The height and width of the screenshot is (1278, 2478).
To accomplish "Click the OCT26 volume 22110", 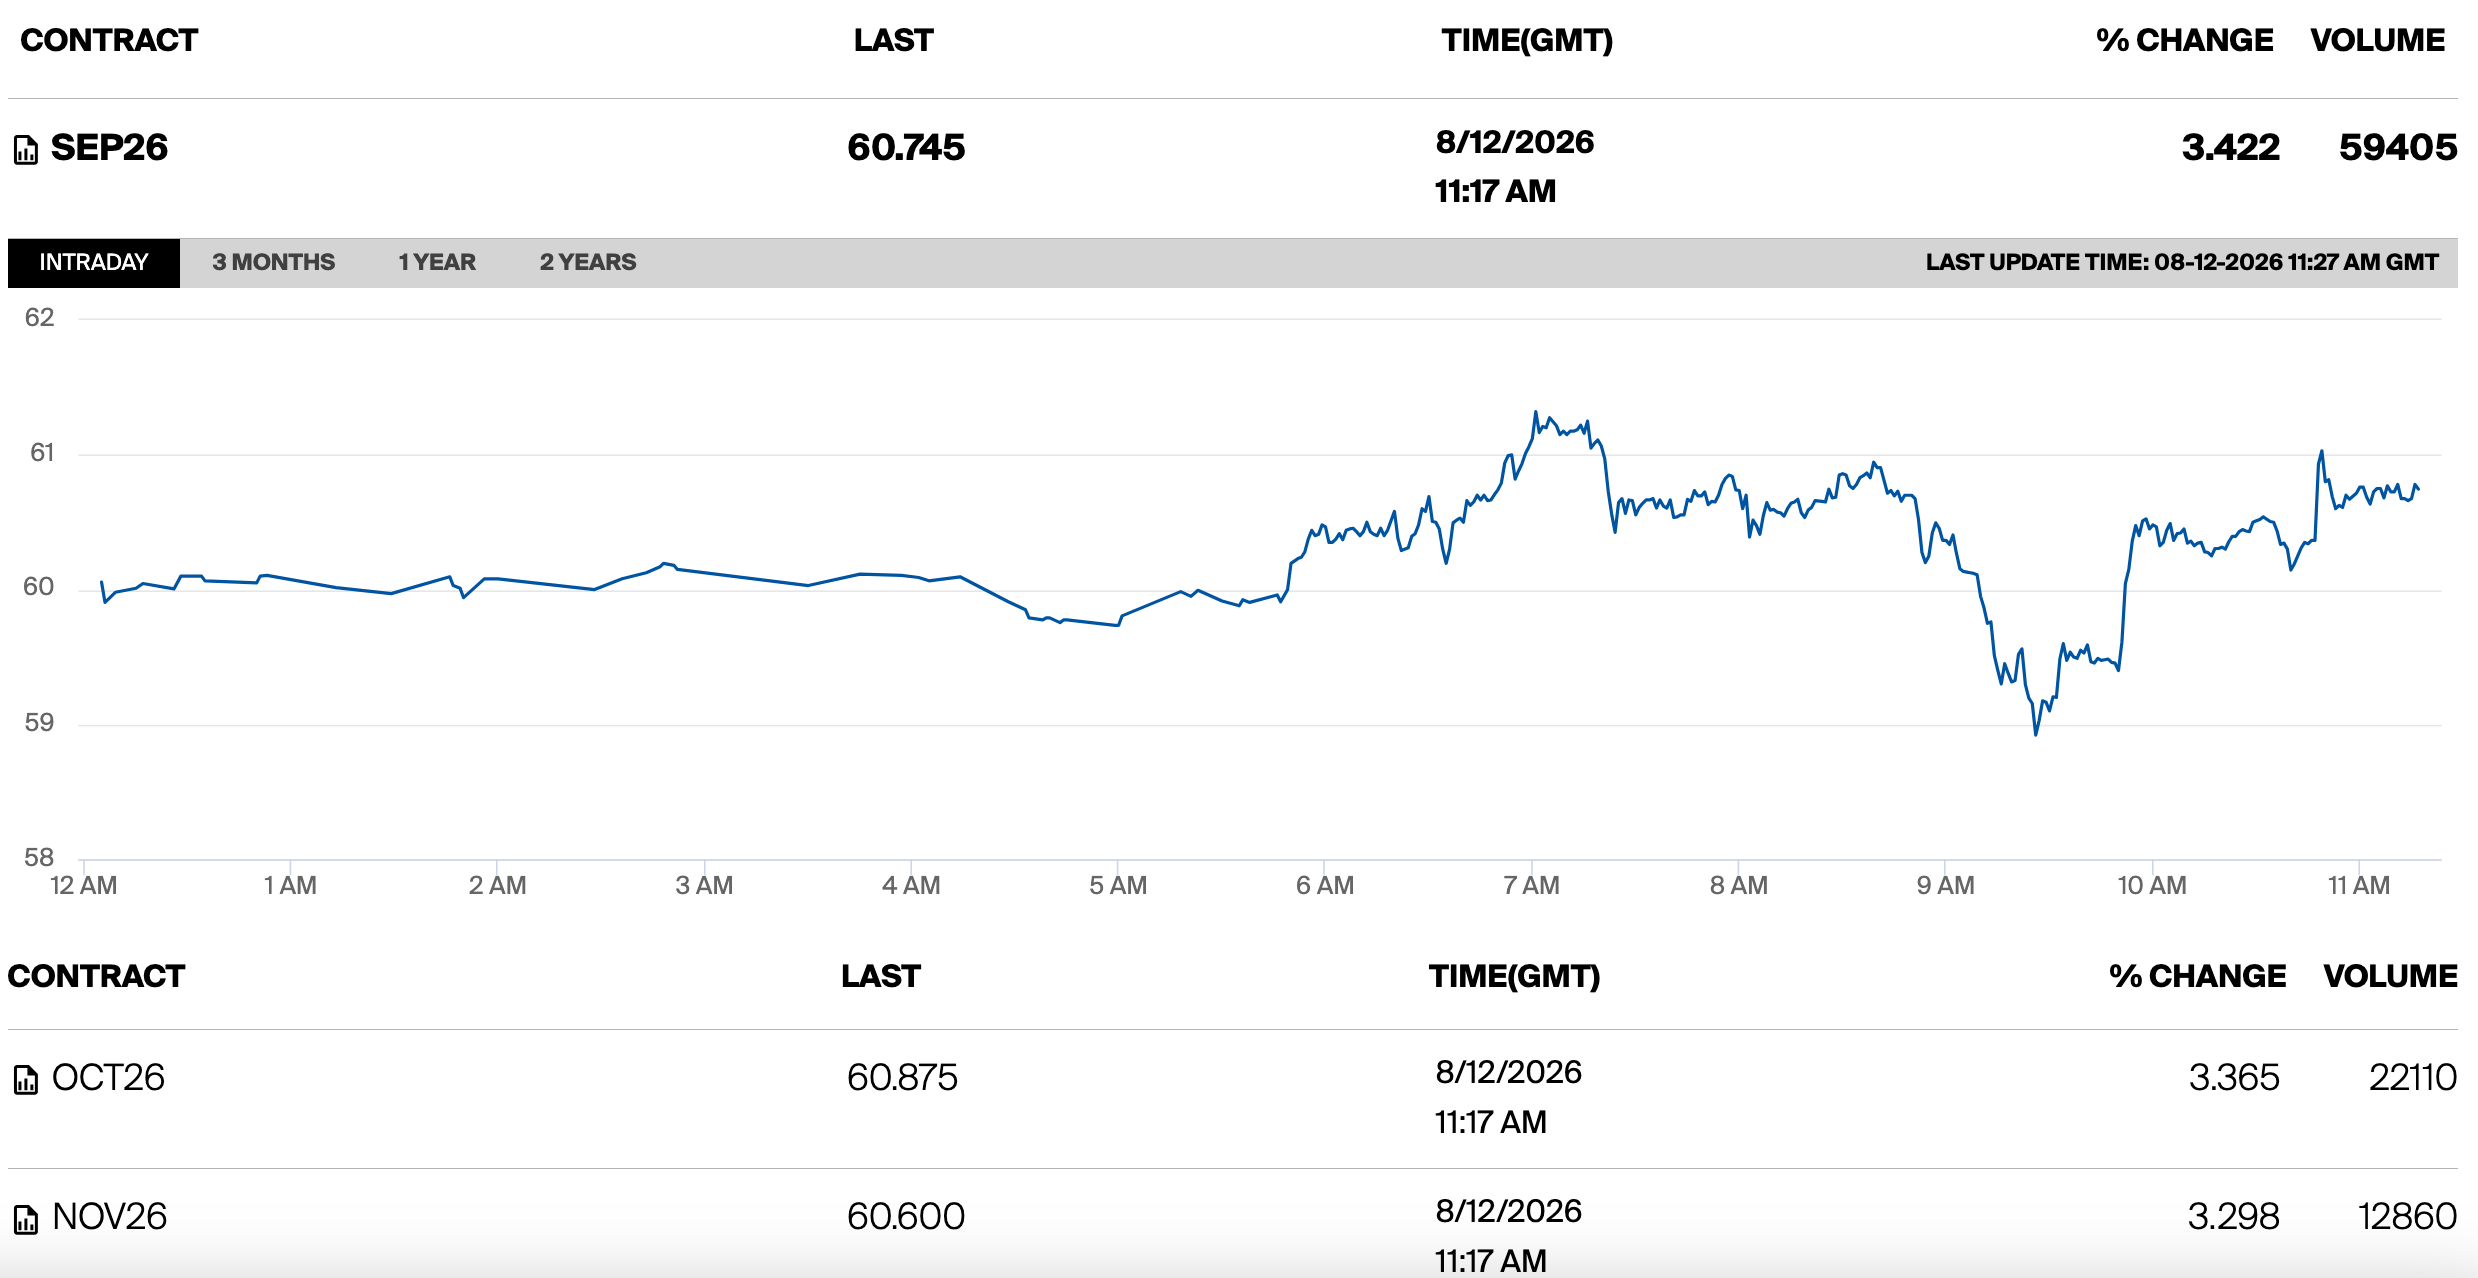I will coord(2412,1078).
